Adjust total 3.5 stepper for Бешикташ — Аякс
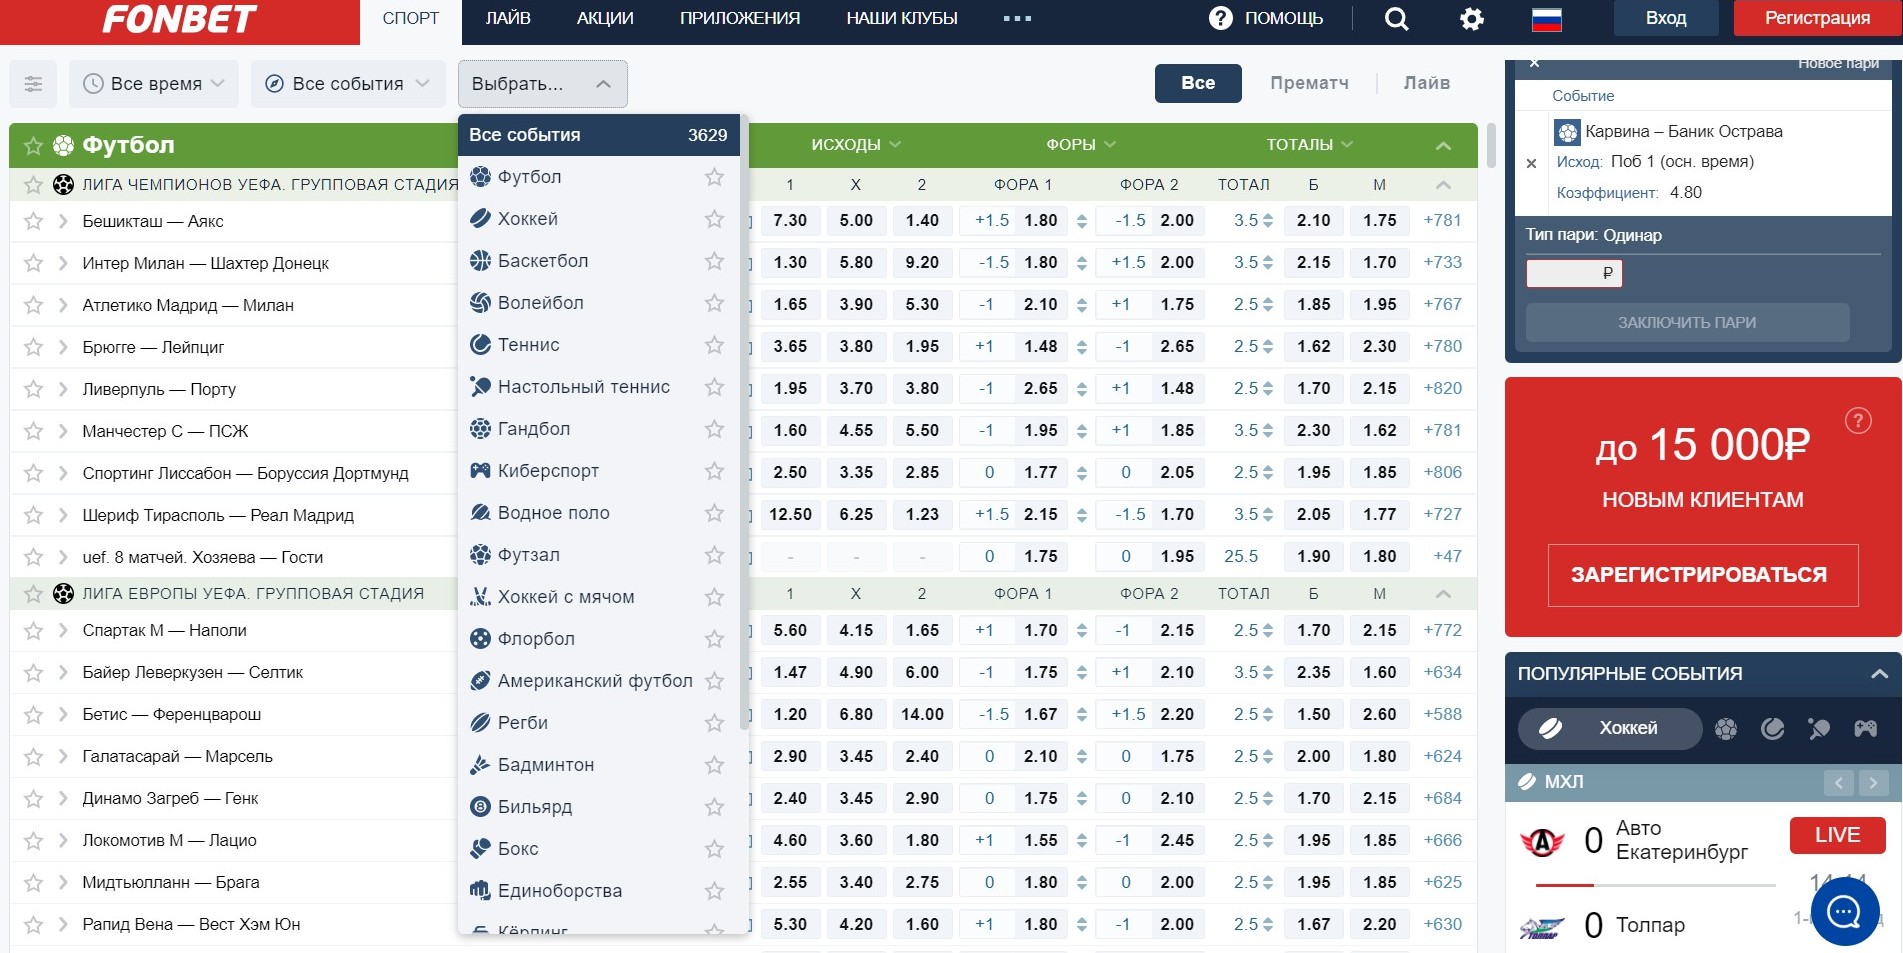Screen dimensions: 1903x953 [x=1268, y=221]
